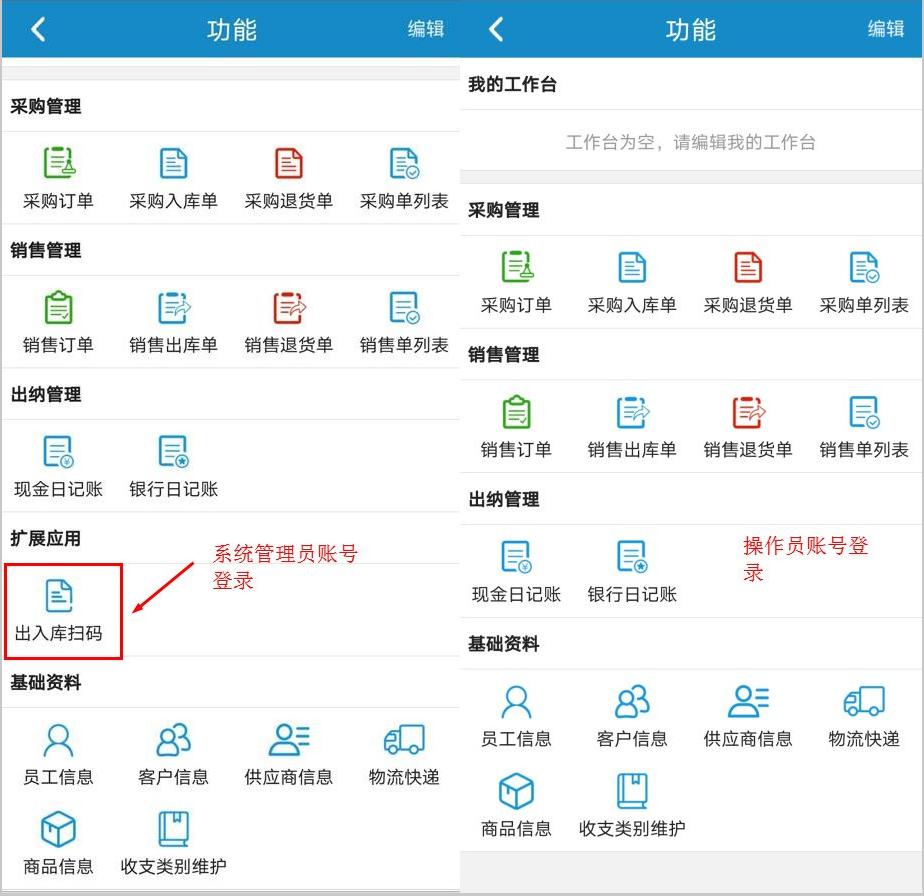
Task: View 客户信息 on the system administrator screen
Action: pyautogui.click(x=173, y=753)
